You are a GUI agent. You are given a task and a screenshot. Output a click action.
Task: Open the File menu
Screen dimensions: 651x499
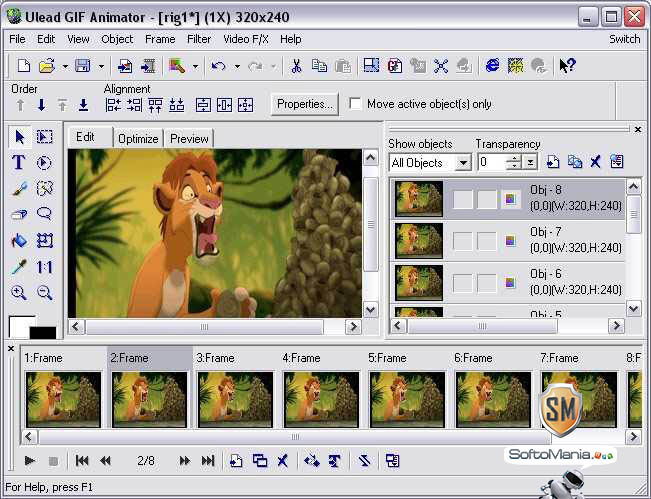pyautogui.click(x=17, y=39)
